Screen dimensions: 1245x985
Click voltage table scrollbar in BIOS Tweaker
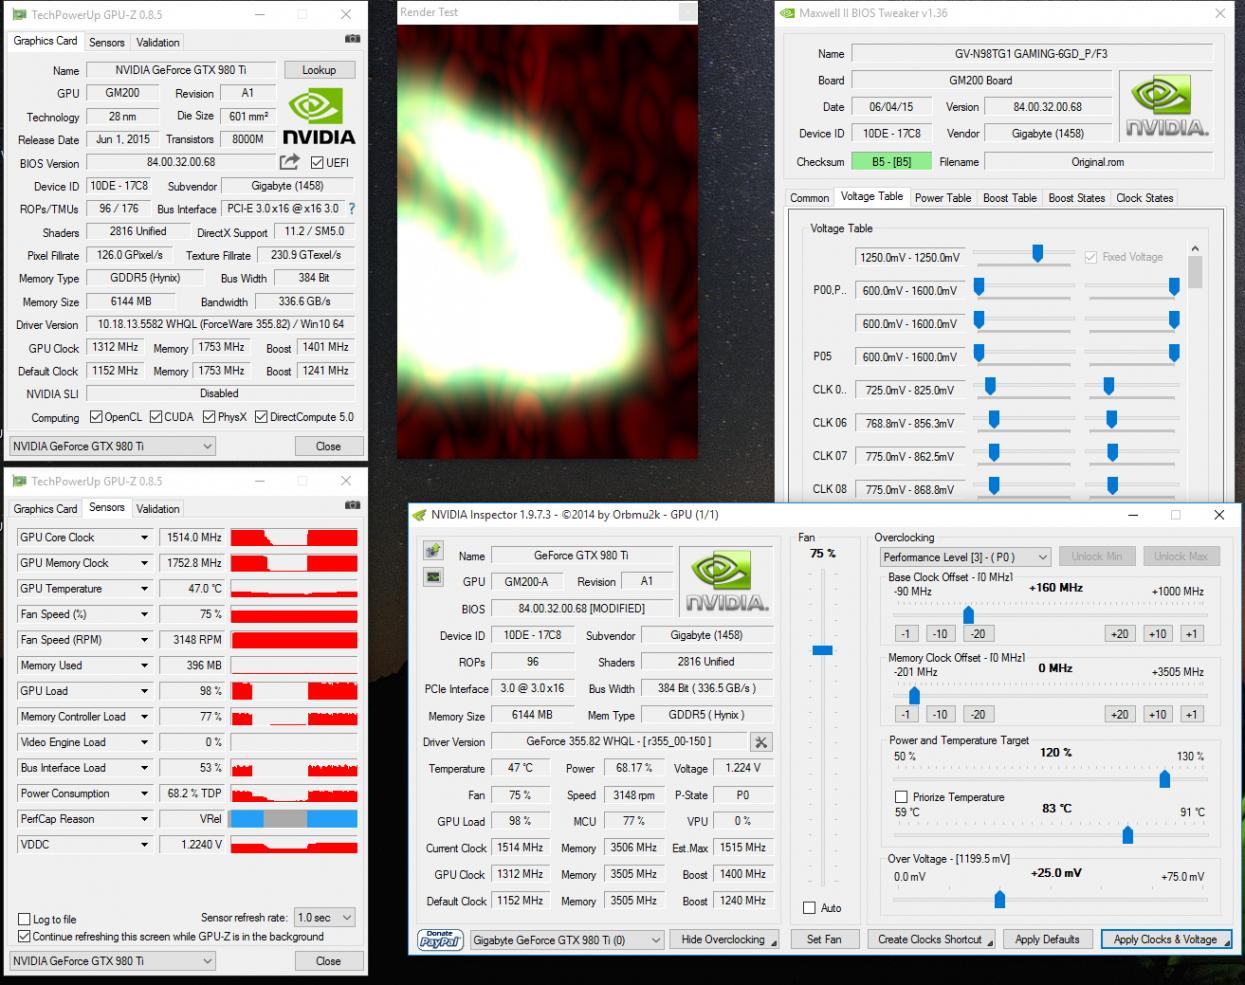(1195, 272)
